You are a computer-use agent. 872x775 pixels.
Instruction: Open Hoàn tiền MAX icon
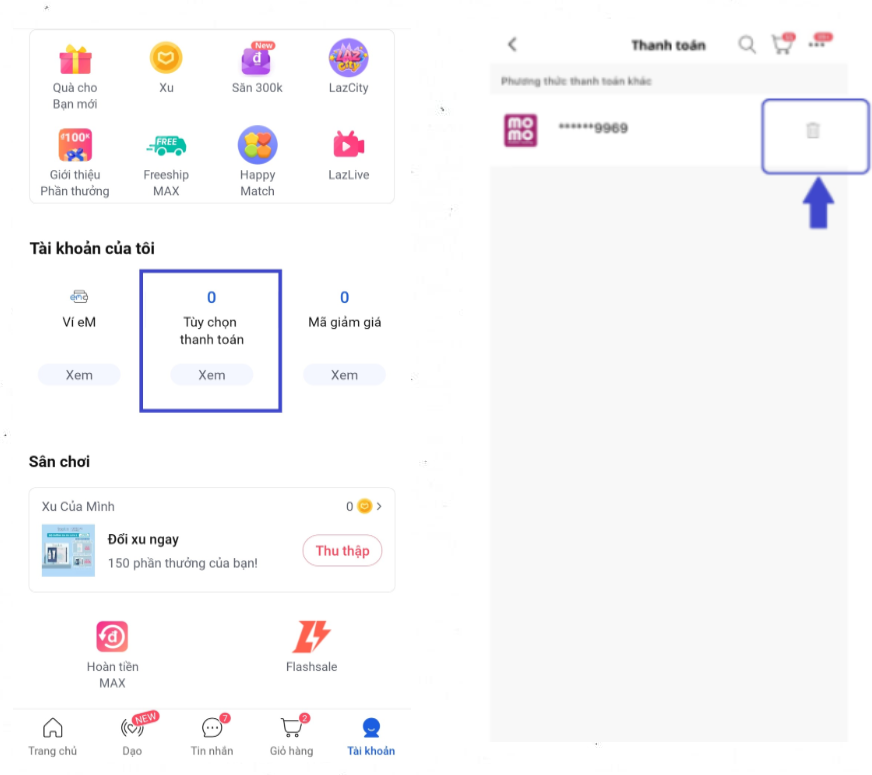tap(112, 636)
